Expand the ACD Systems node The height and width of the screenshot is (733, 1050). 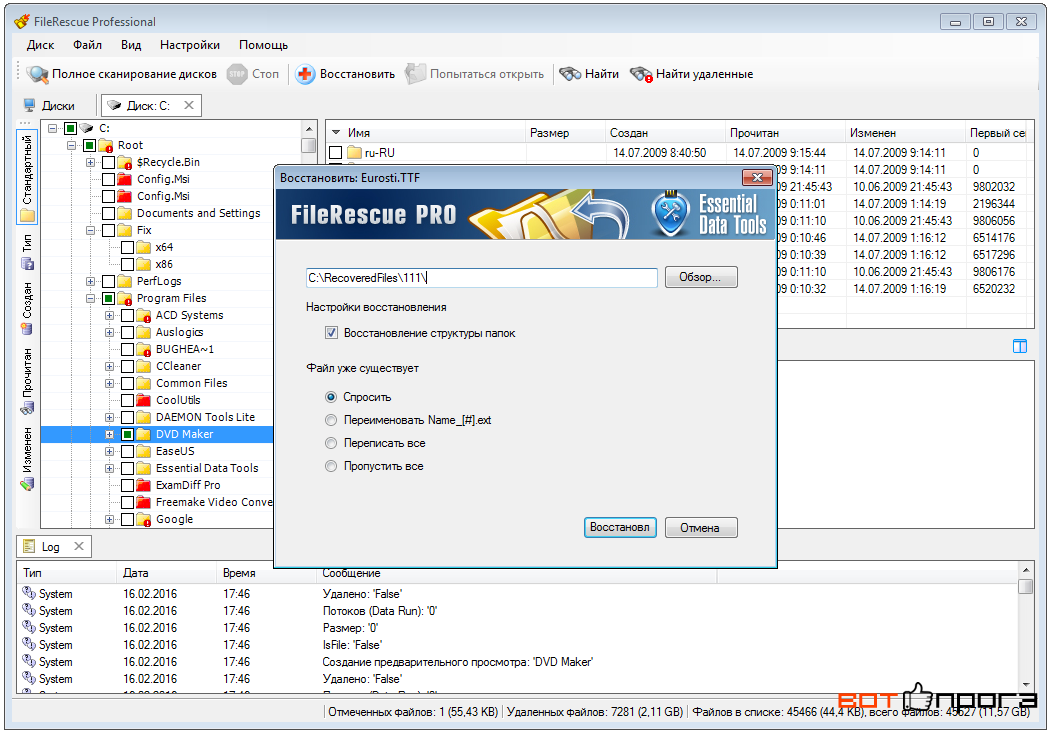pyautogui.click(x=109, y=315)
